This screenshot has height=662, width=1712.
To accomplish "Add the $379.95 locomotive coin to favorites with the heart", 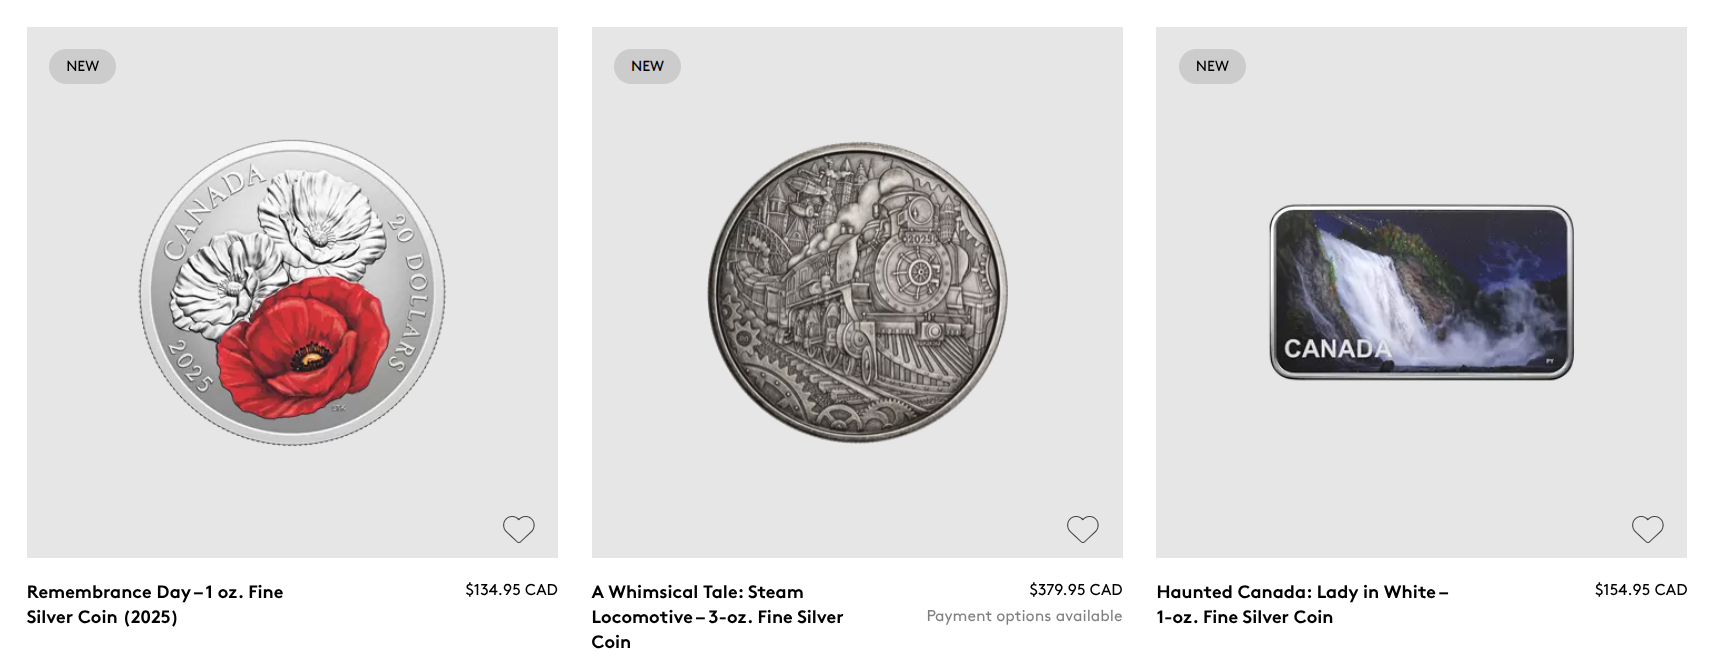I will click(x=1083, y=528).
